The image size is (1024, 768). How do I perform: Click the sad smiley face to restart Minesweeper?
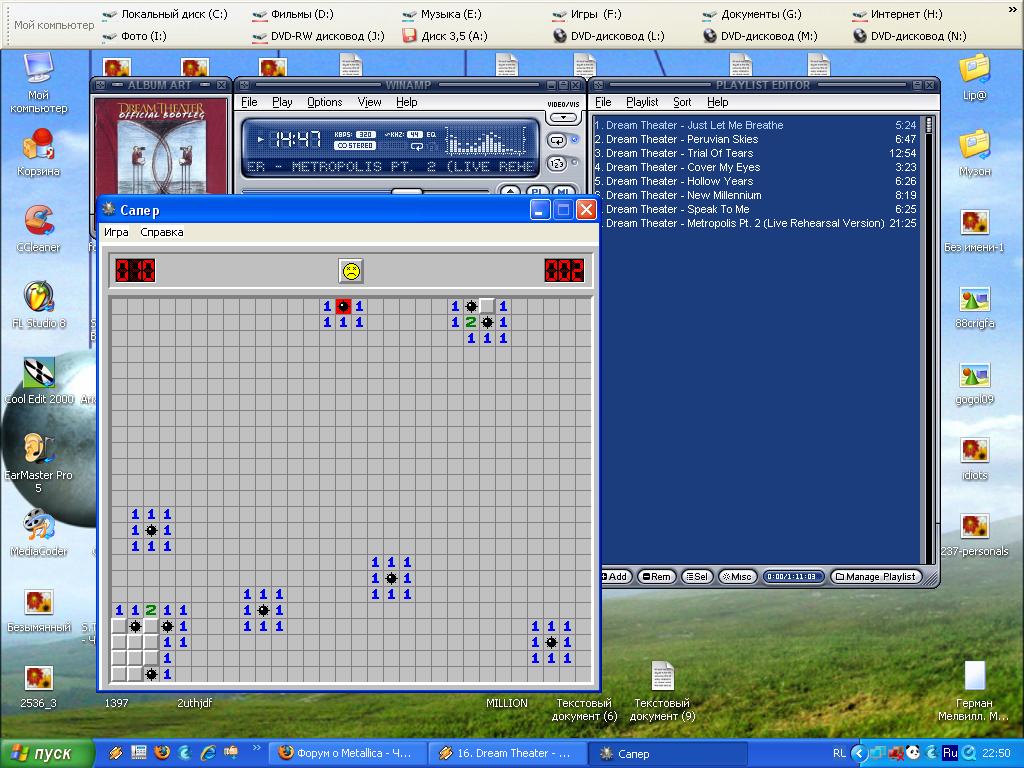tap(351, 270)
